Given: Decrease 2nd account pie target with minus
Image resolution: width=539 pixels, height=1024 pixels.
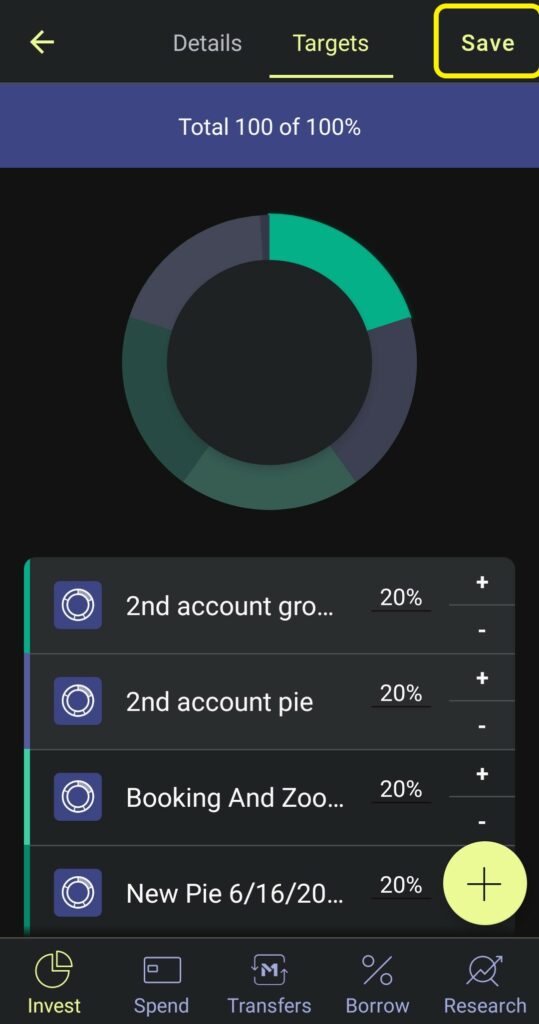Looking at the screenshot, I should click(482, 726).
